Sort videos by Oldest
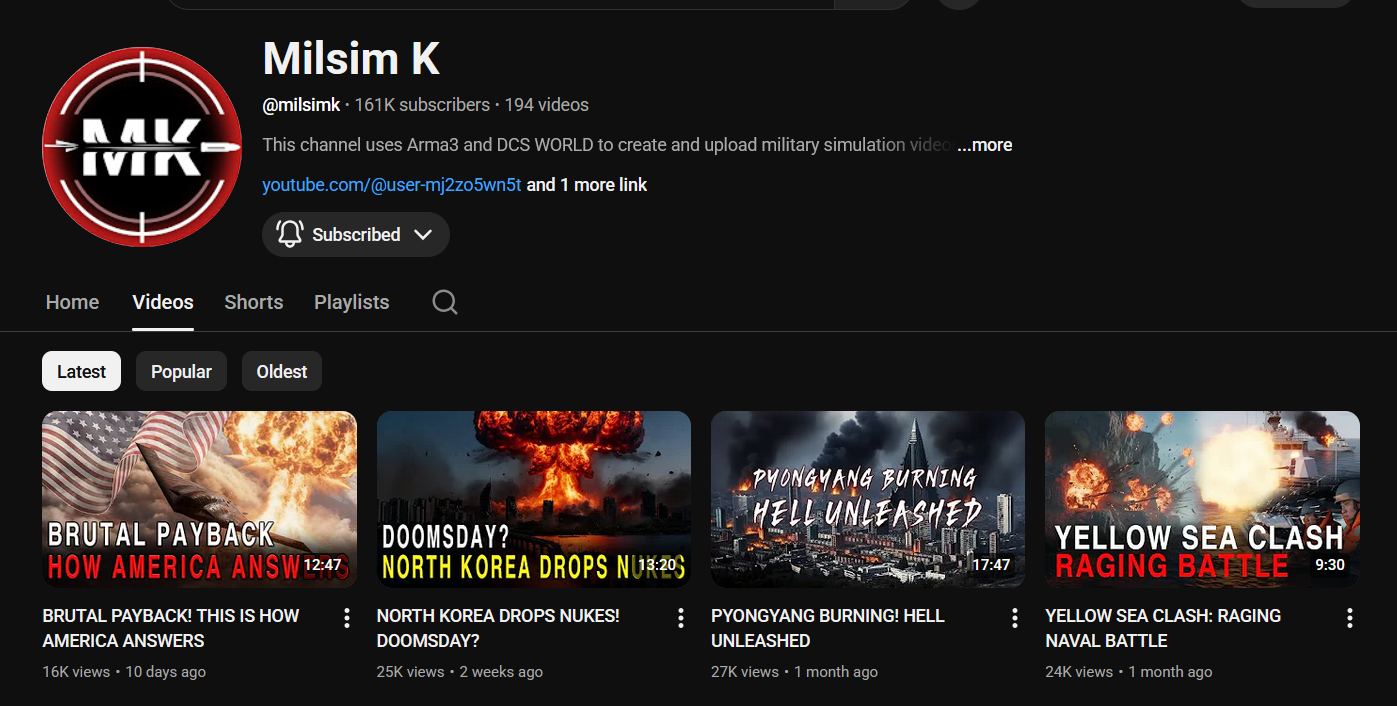This screenshot has height=706, width=1397. 282,371
